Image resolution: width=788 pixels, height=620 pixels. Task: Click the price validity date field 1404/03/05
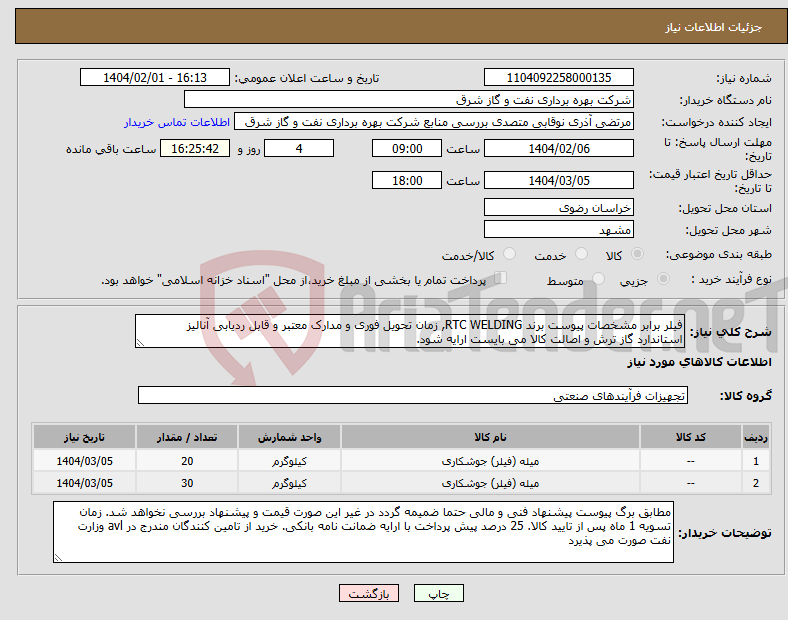pyautogui.click(x=558, y=180)
